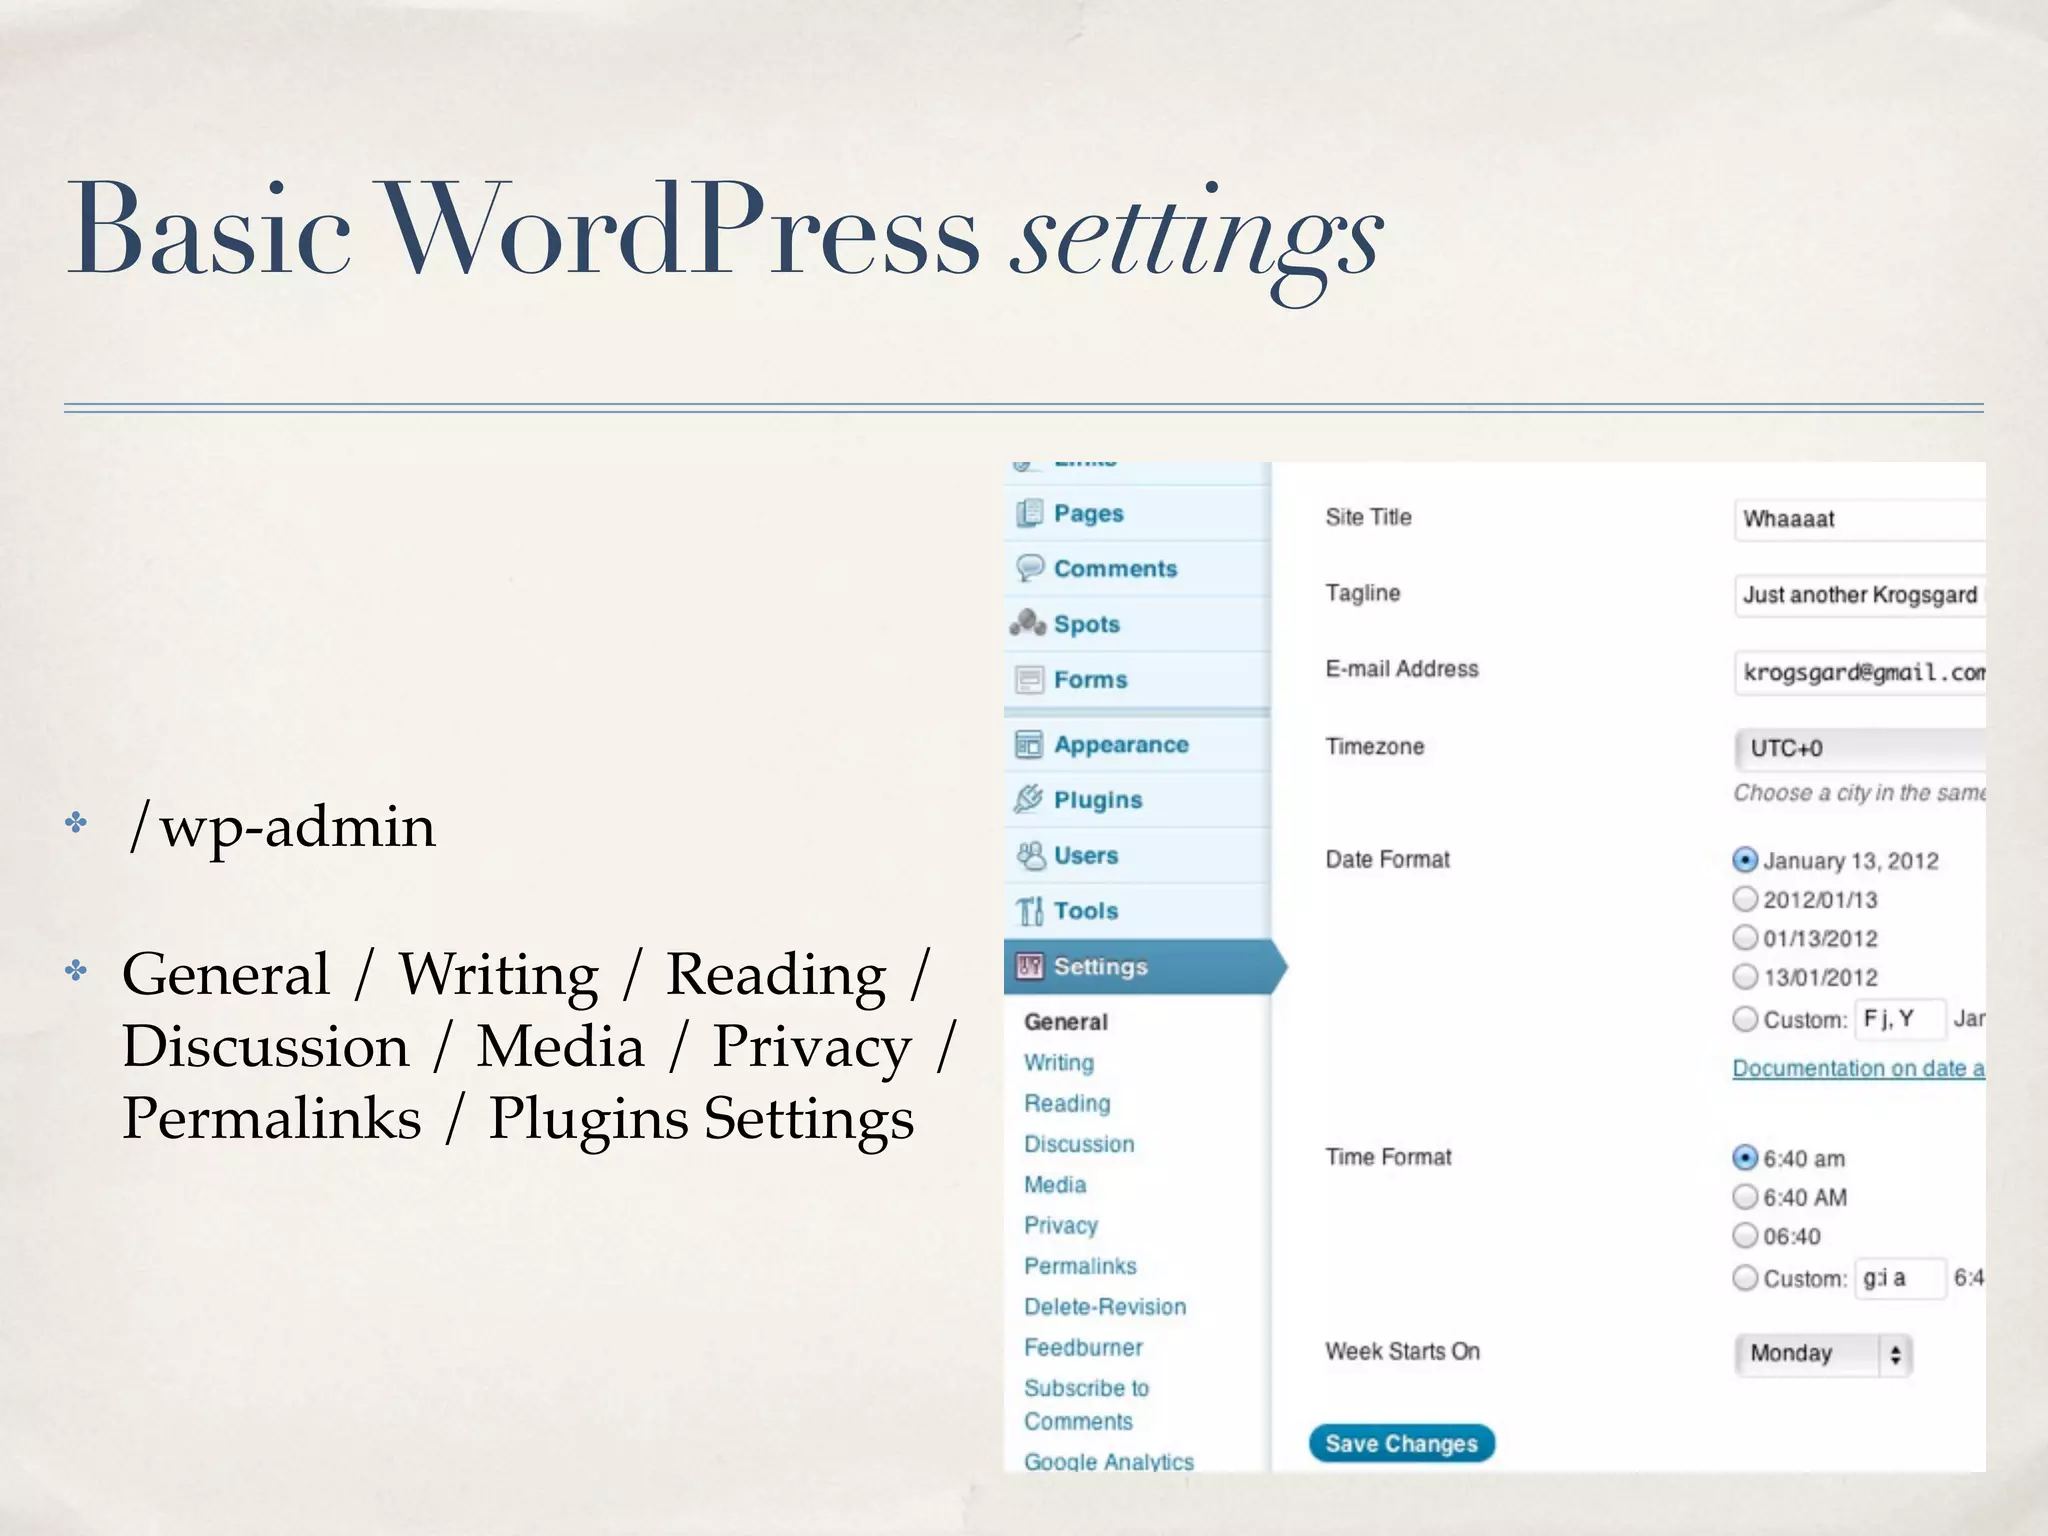
Task: Click the Forms icon in sidebar
Action: click(1029, 680)
